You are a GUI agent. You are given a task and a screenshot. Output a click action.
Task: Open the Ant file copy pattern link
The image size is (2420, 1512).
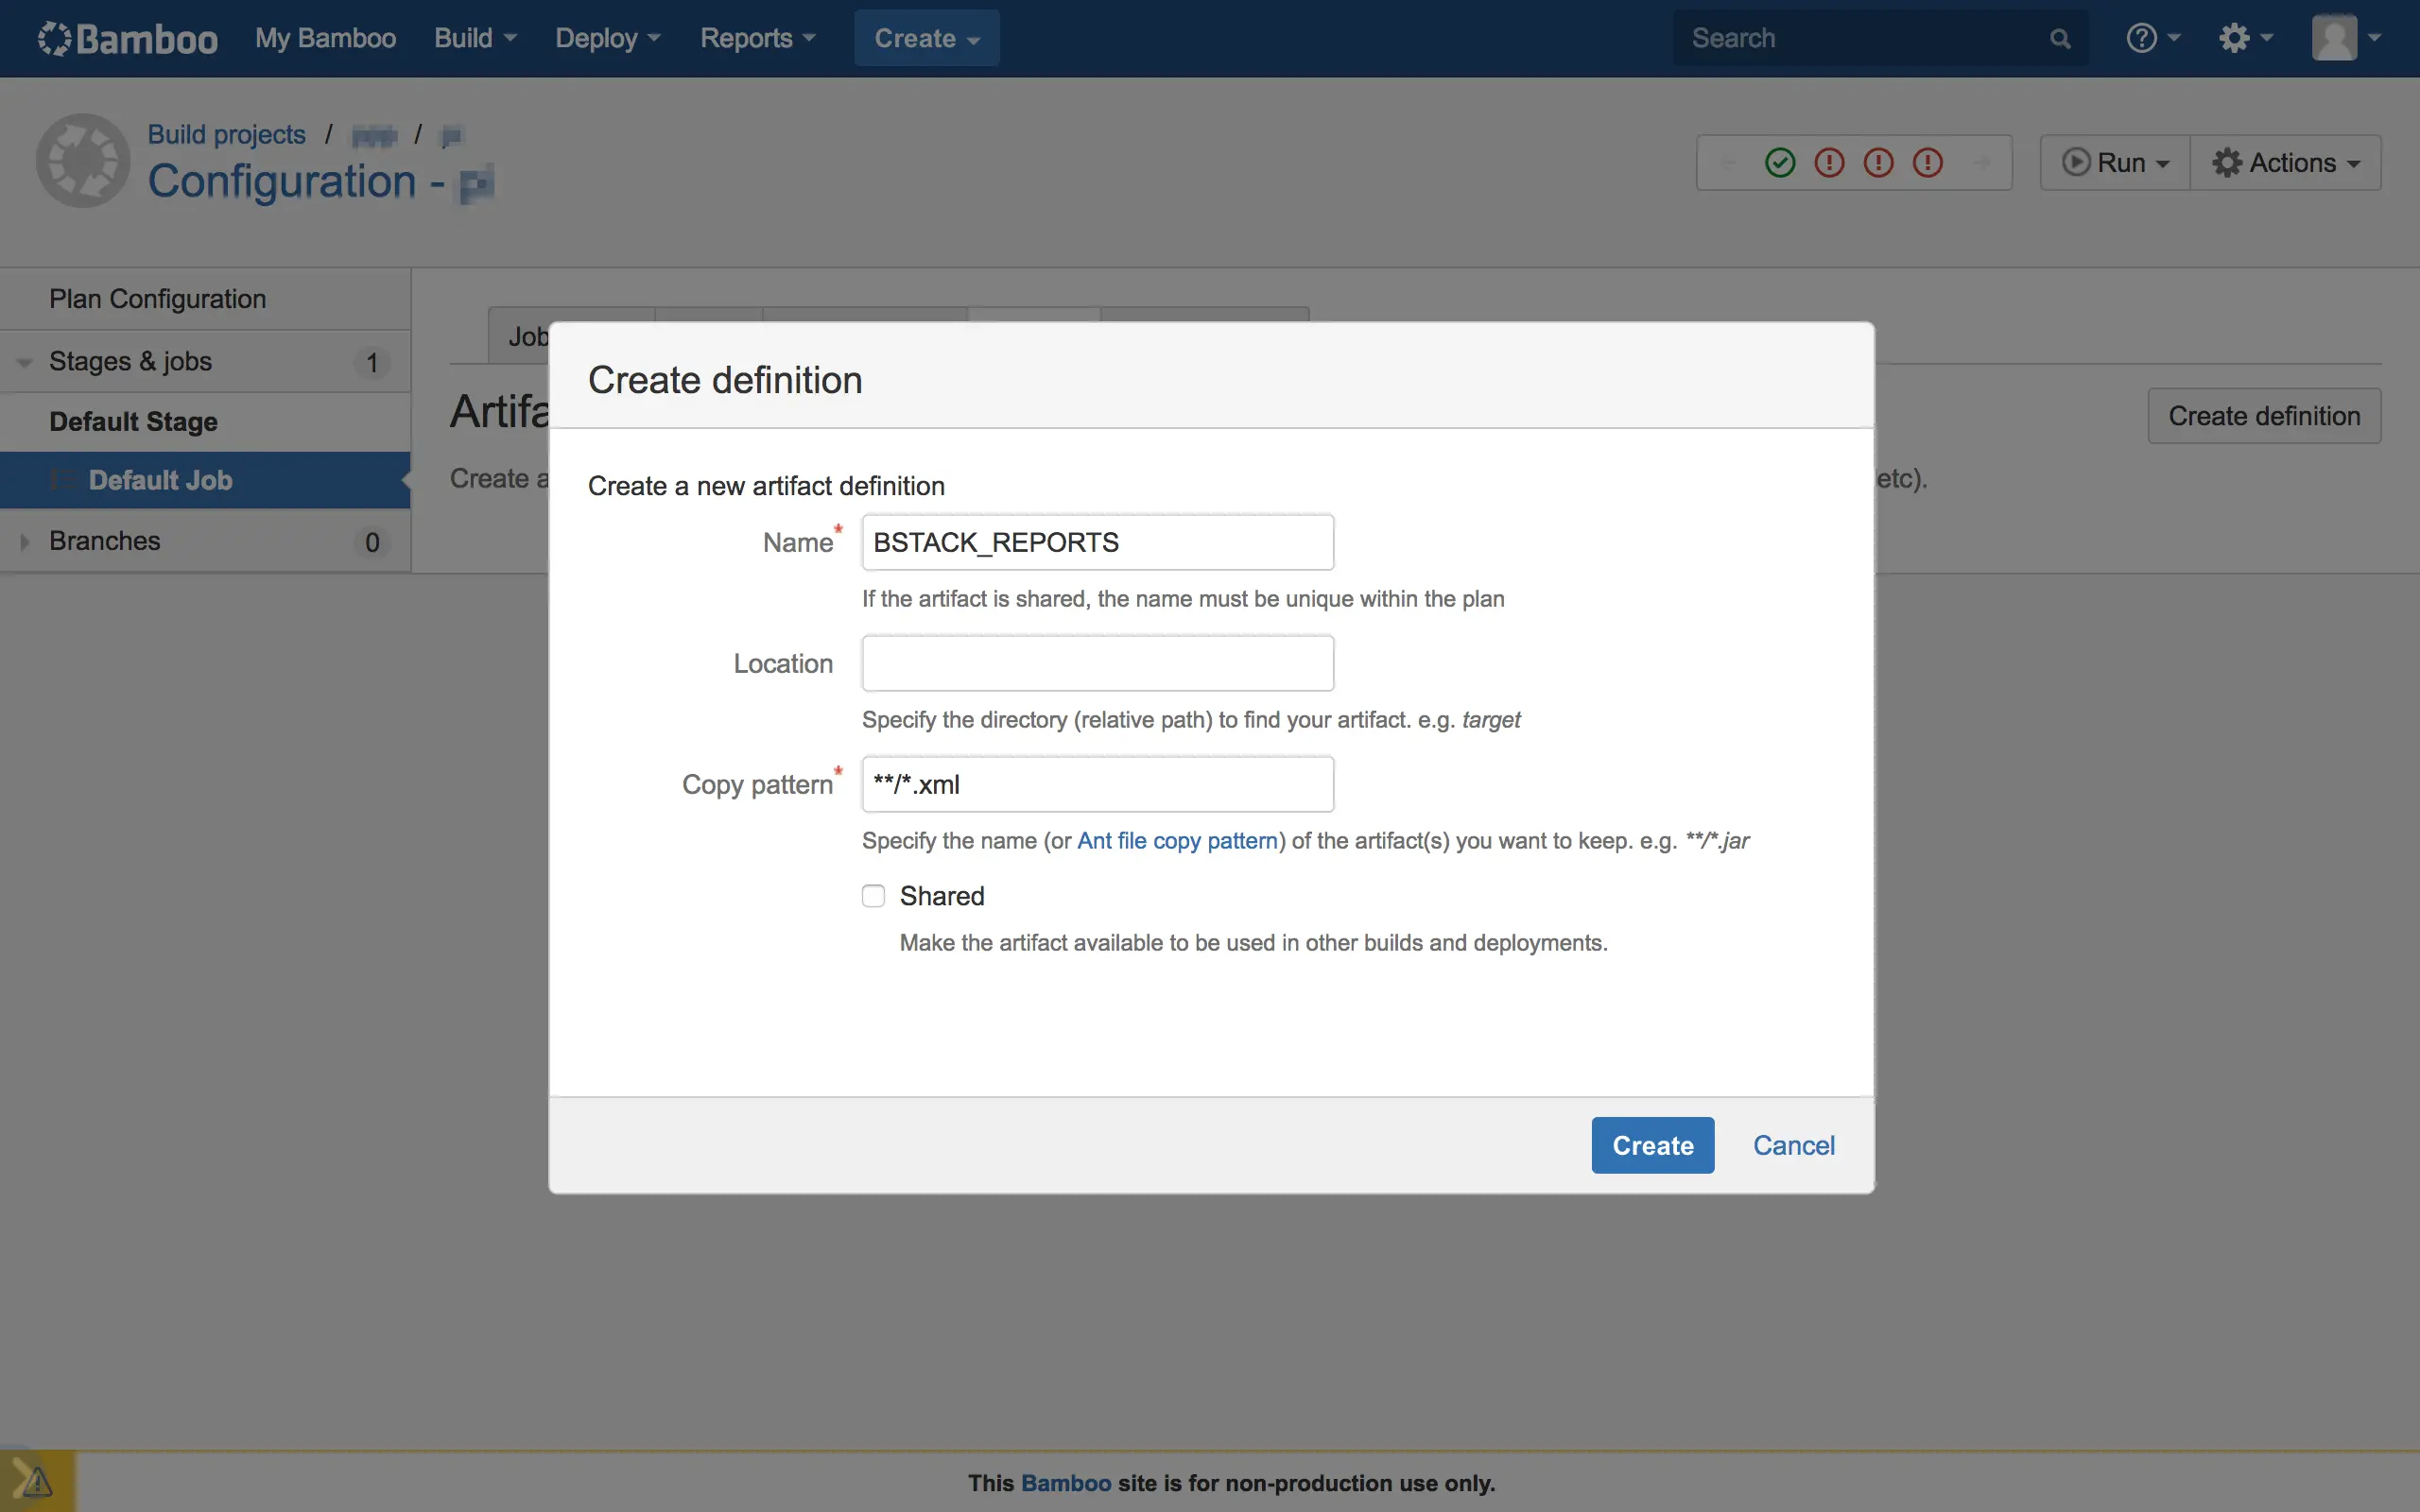click(1177, 841)
